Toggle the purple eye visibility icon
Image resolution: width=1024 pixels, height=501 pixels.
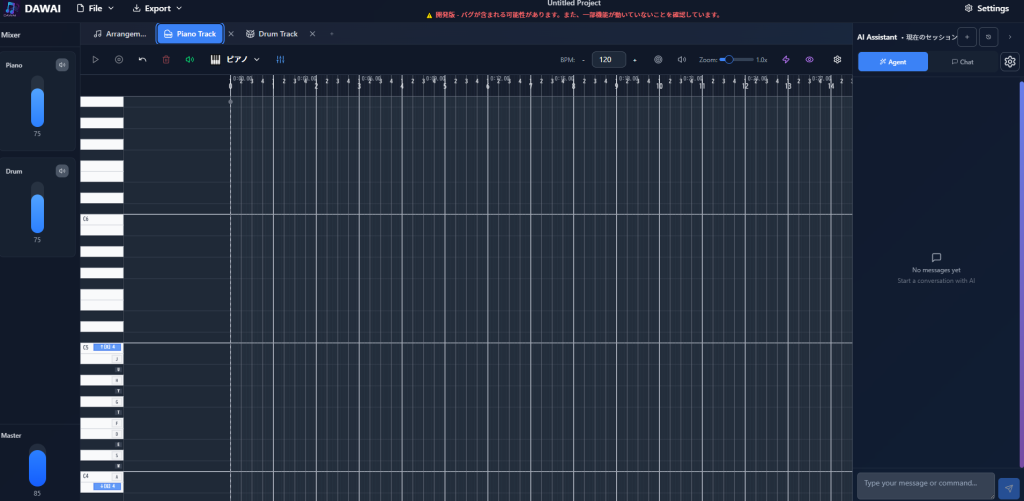810,60
